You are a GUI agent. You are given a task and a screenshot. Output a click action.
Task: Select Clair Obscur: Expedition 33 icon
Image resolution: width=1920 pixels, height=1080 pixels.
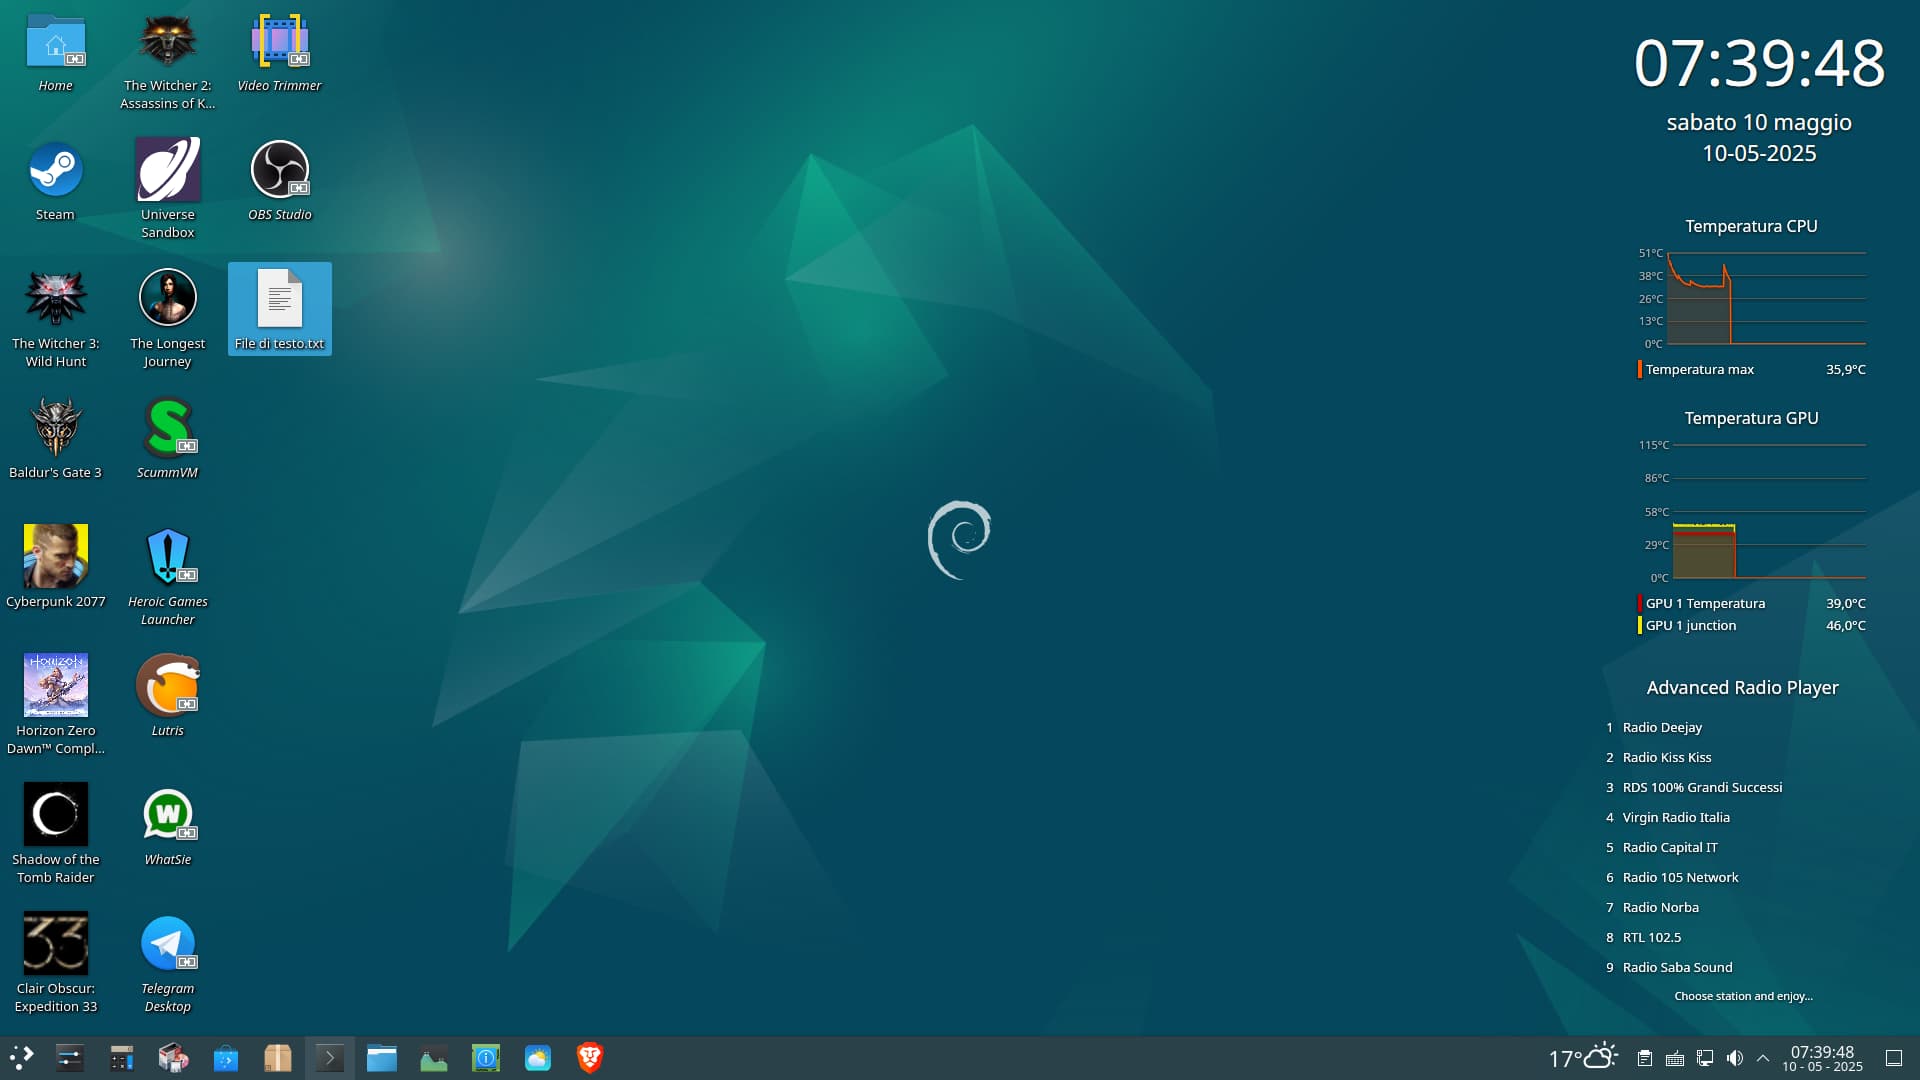(56, 963)
